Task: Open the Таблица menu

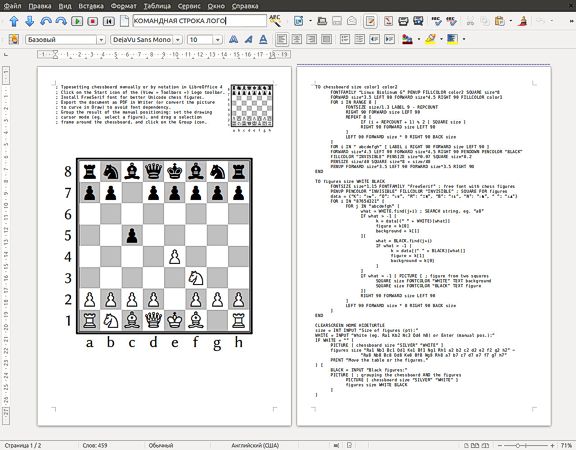Action: click(157, 6)
